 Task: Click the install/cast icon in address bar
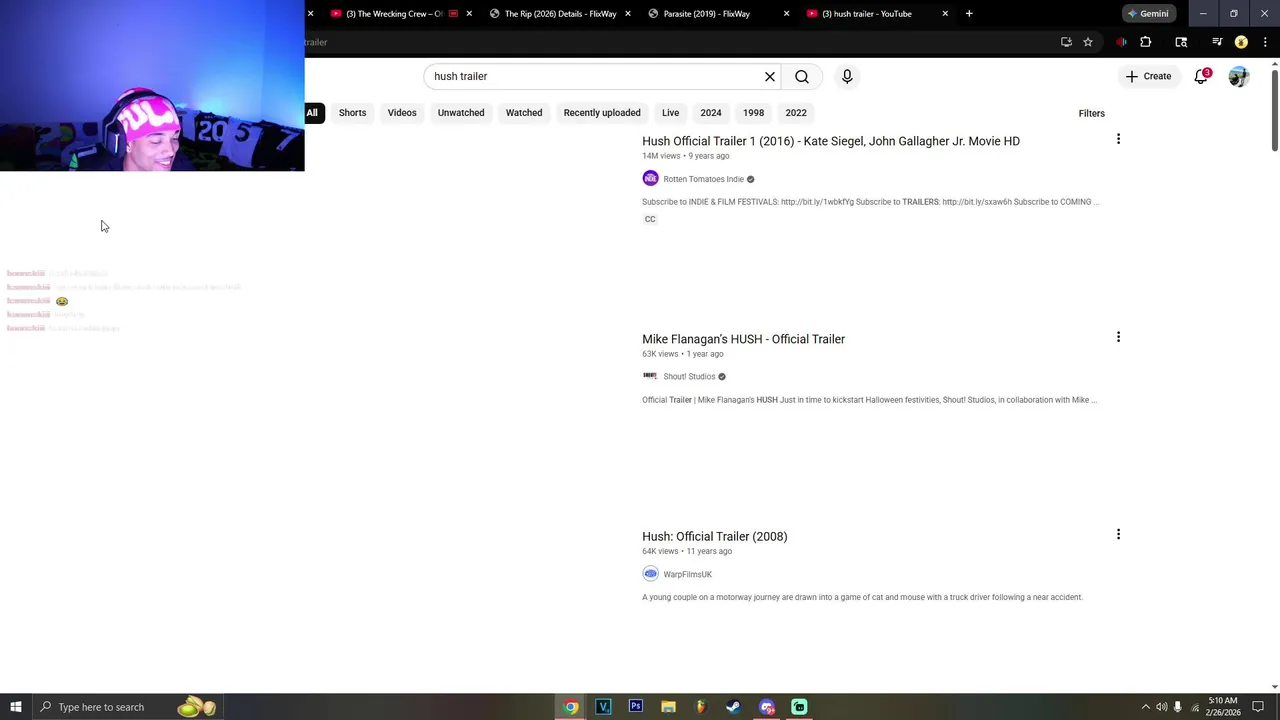1066,42
